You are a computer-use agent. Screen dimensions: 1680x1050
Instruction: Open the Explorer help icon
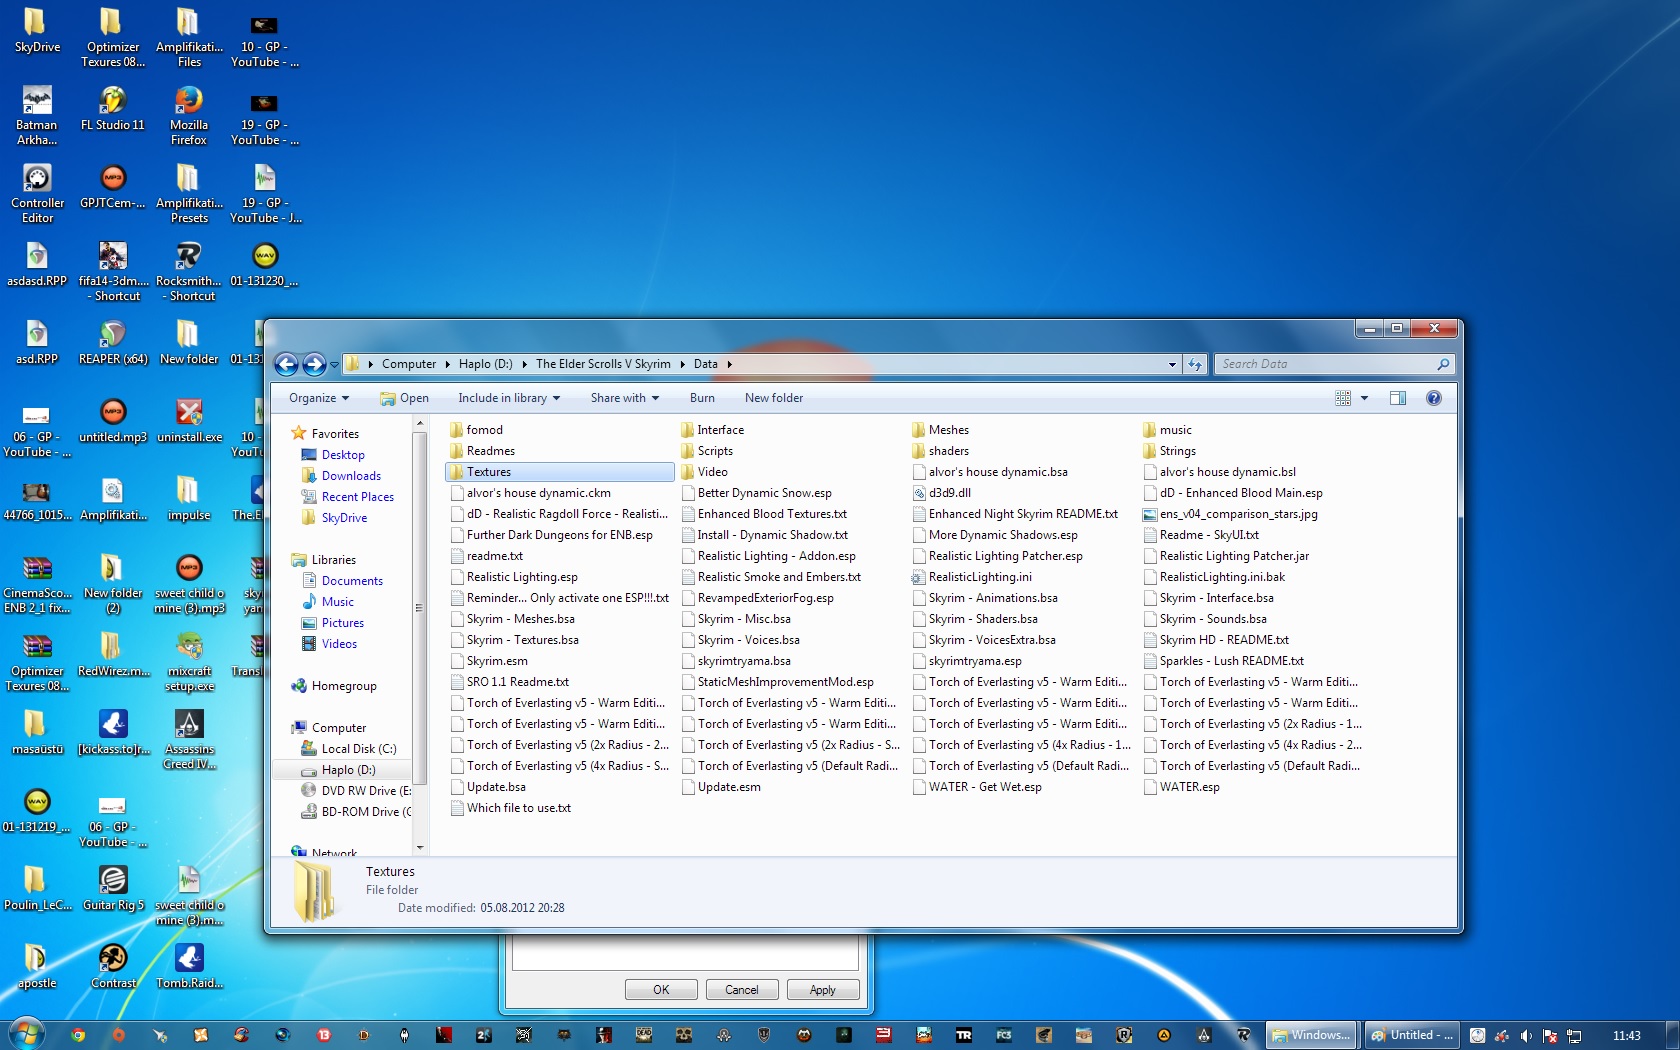coord(1433,398)
